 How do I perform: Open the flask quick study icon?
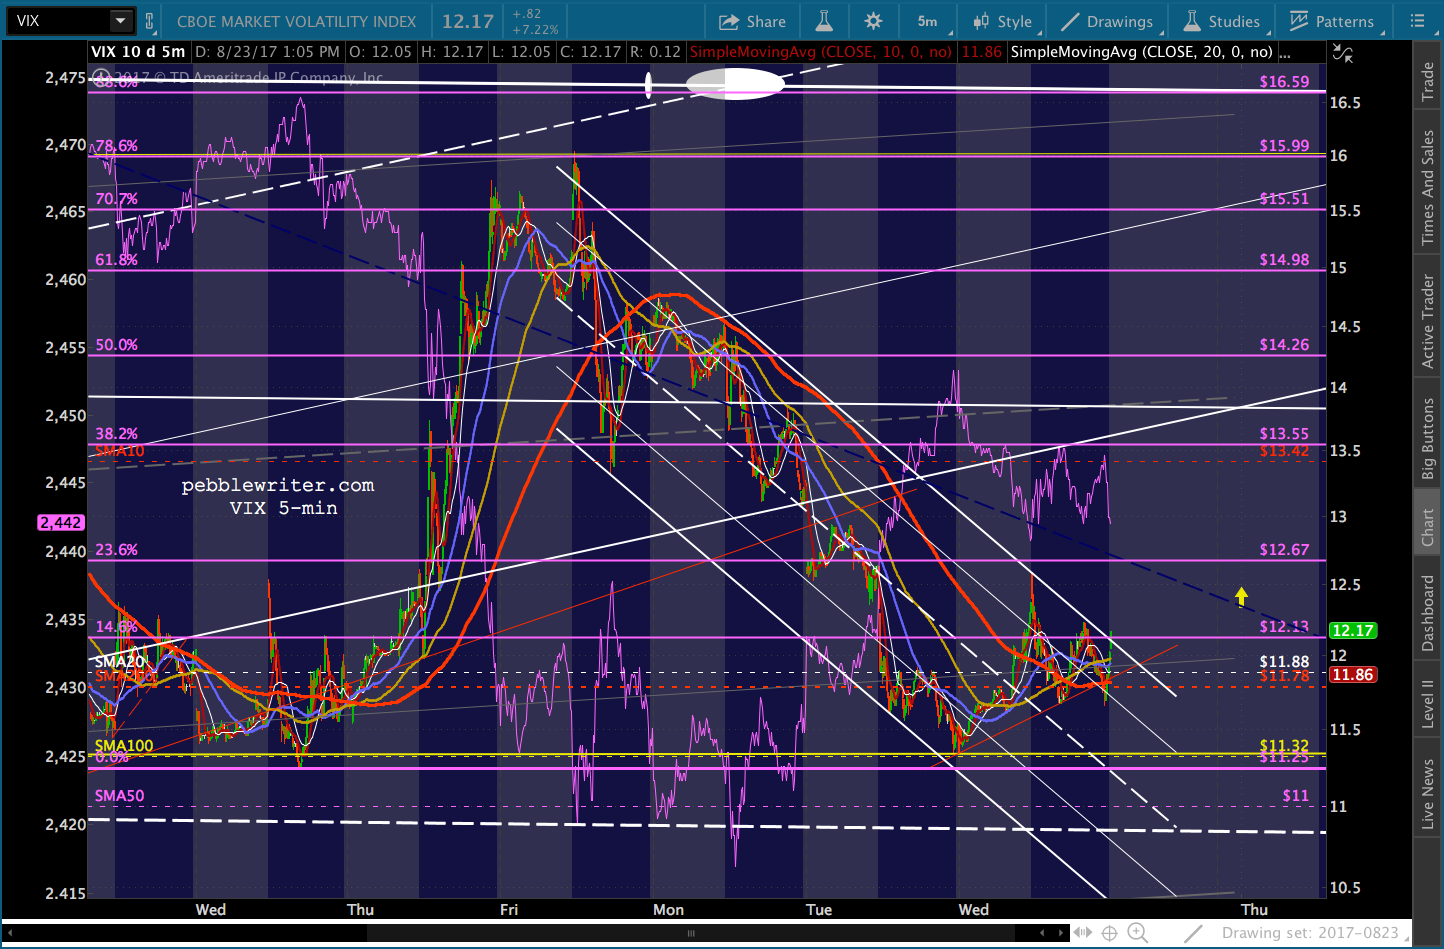(824, 21)
